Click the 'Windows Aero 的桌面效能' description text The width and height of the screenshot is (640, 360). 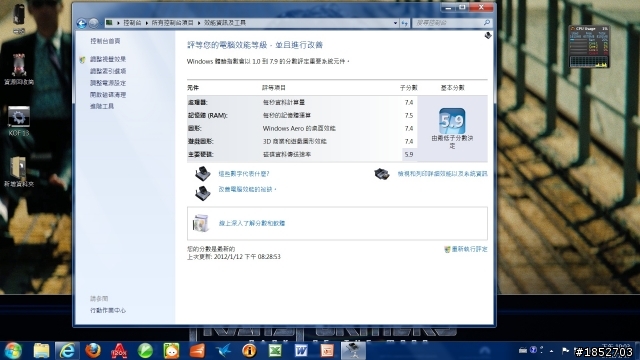(x=299, y=128)
